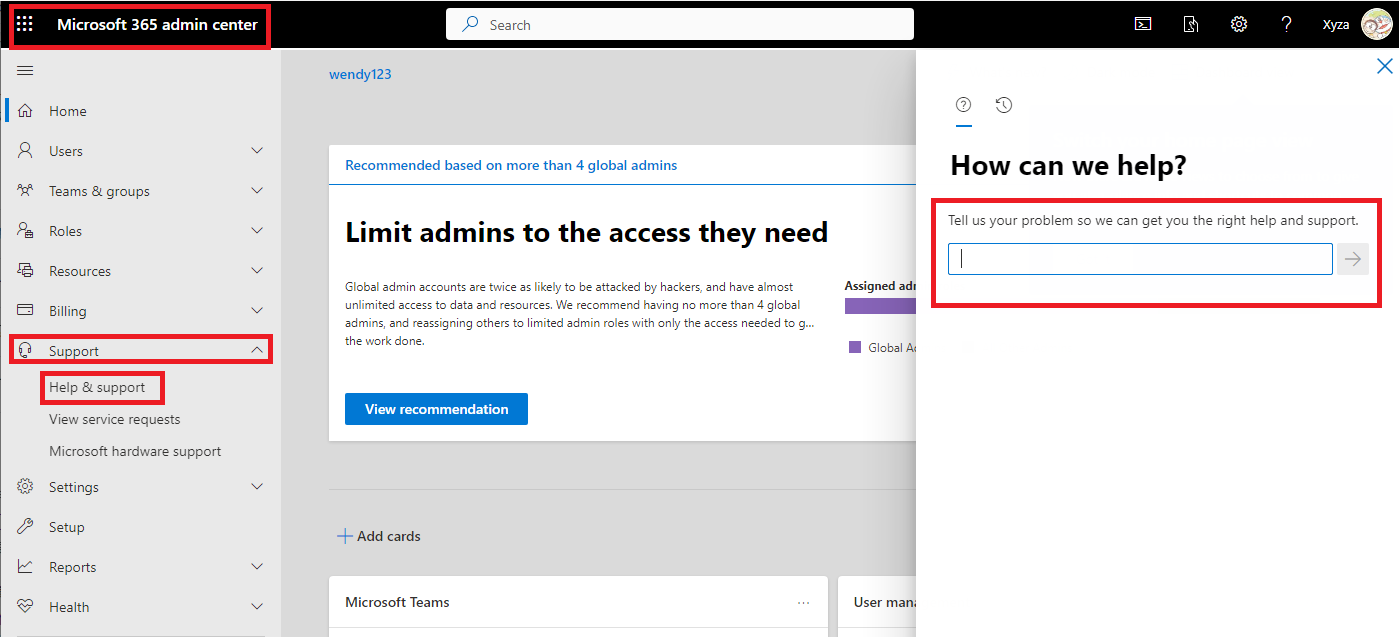
Task: Open the Home navigation item
Action: pyautogui.click(x=69, y=110)
